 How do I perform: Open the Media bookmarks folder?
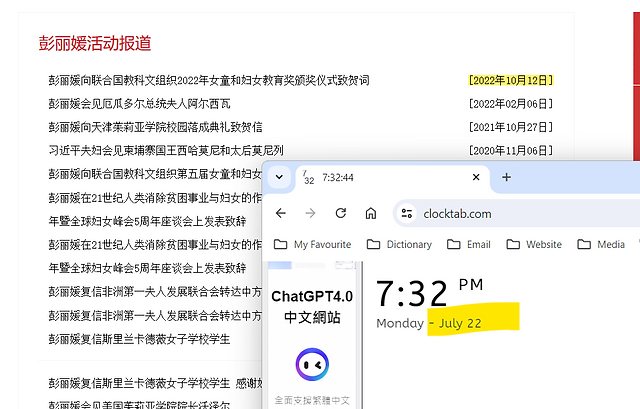coord(601,245)
